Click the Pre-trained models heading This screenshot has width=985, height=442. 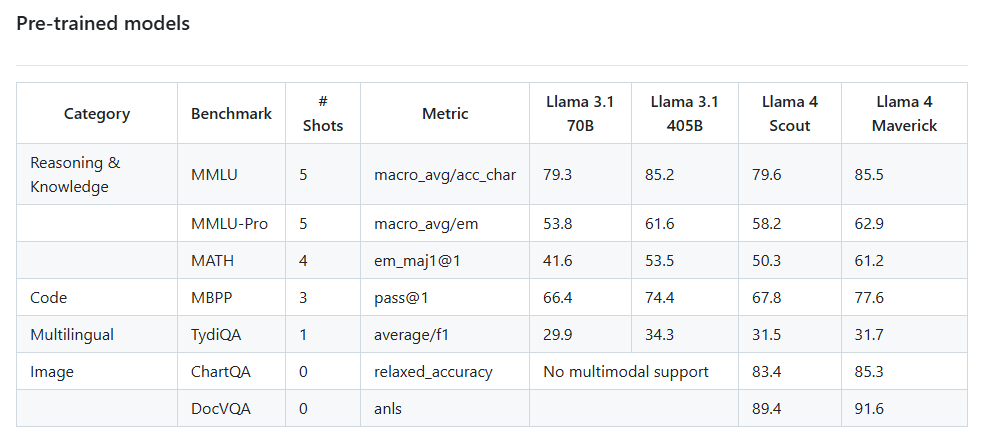tap(103, 24)
